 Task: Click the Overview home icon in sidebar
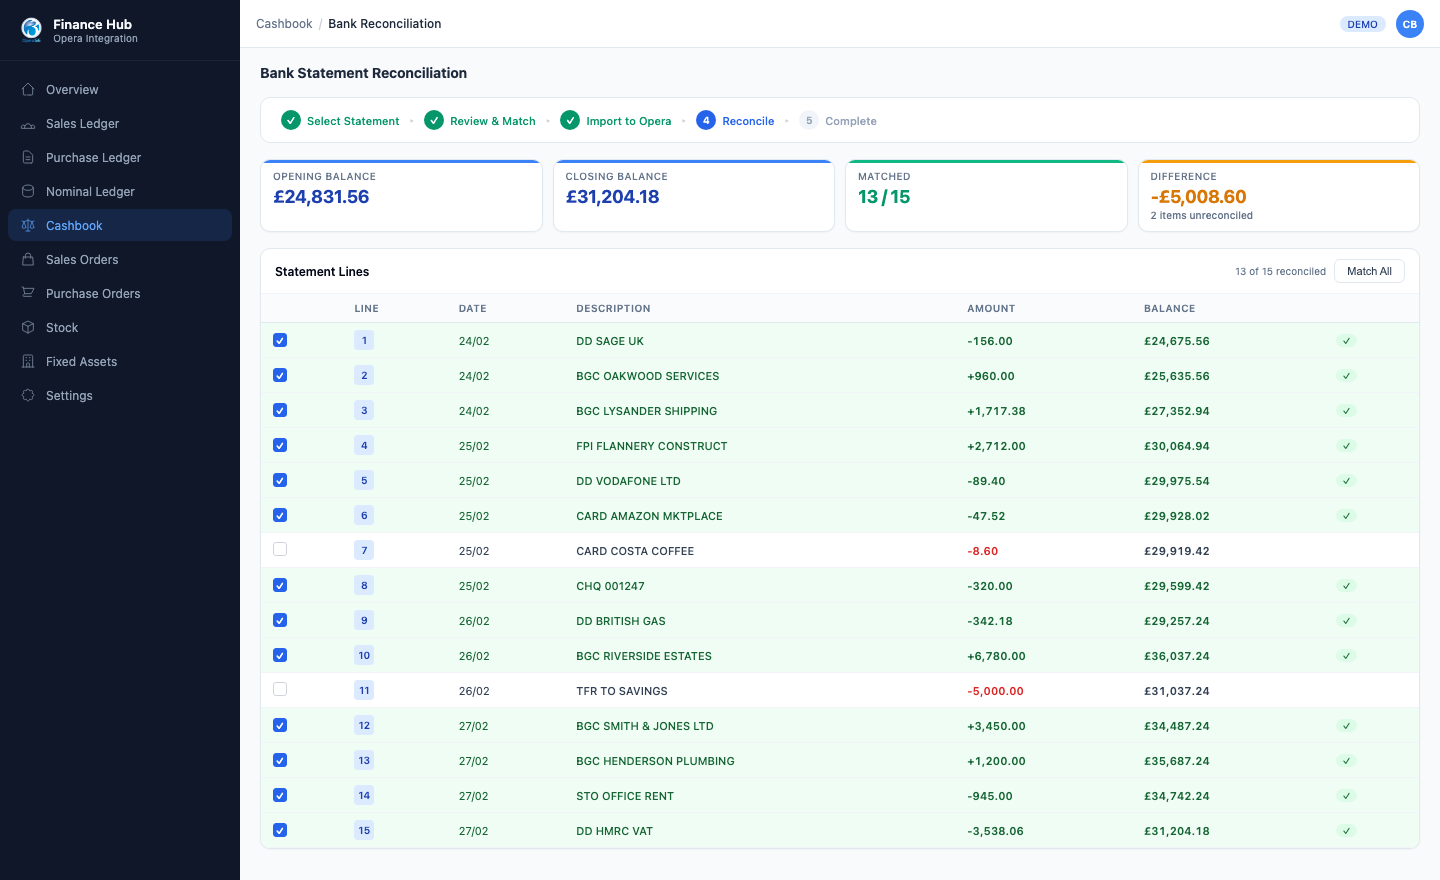[x=28, y=90]
